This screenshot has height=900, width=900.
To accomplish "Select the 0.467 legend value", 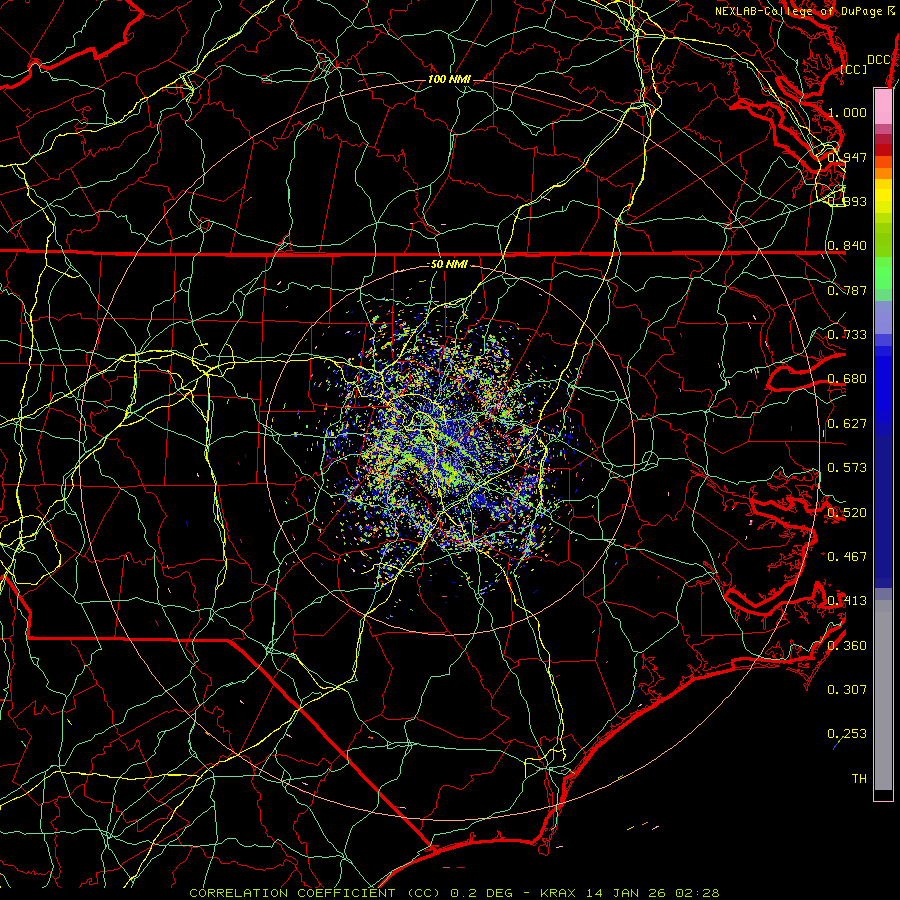I will point(847,557).
